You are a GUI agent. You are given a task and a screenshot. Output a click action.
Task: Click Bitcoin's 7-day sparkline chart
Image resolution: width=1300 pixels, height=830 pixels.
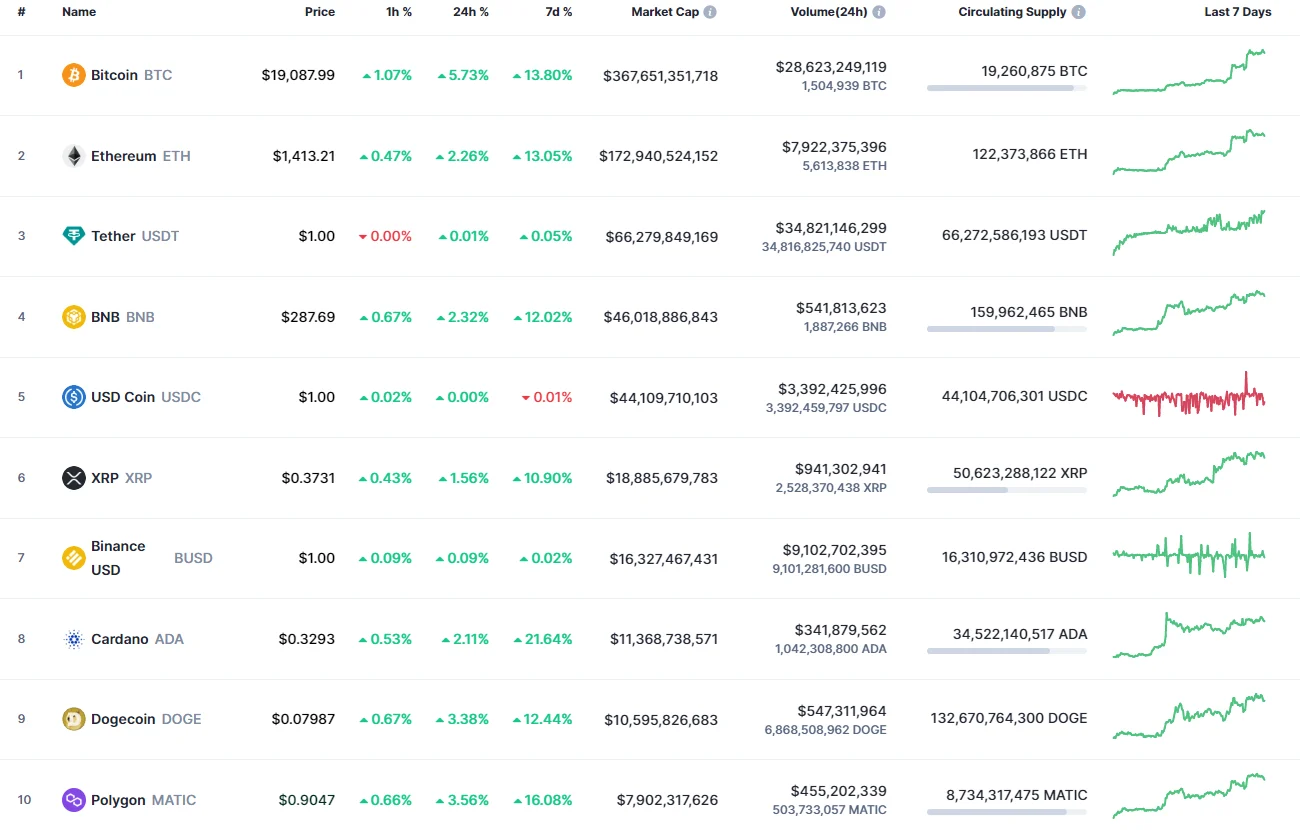pyautogui.click(x=1188, y=75)
